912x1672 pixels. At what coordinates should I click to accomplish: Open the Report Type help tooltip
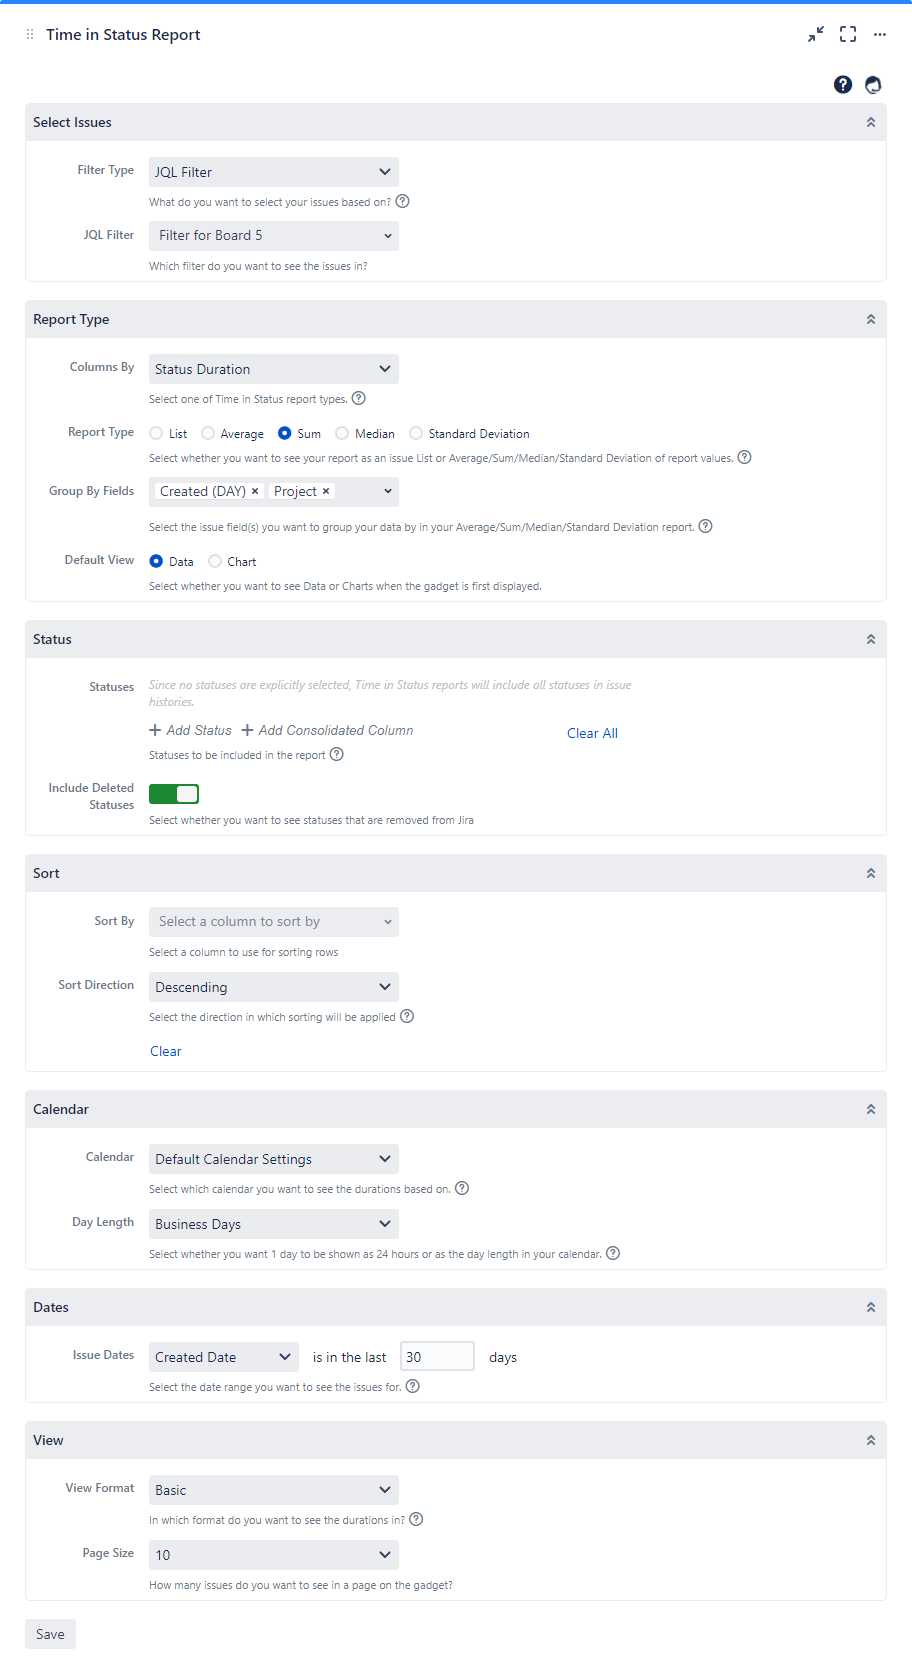(x=744, y=457)
